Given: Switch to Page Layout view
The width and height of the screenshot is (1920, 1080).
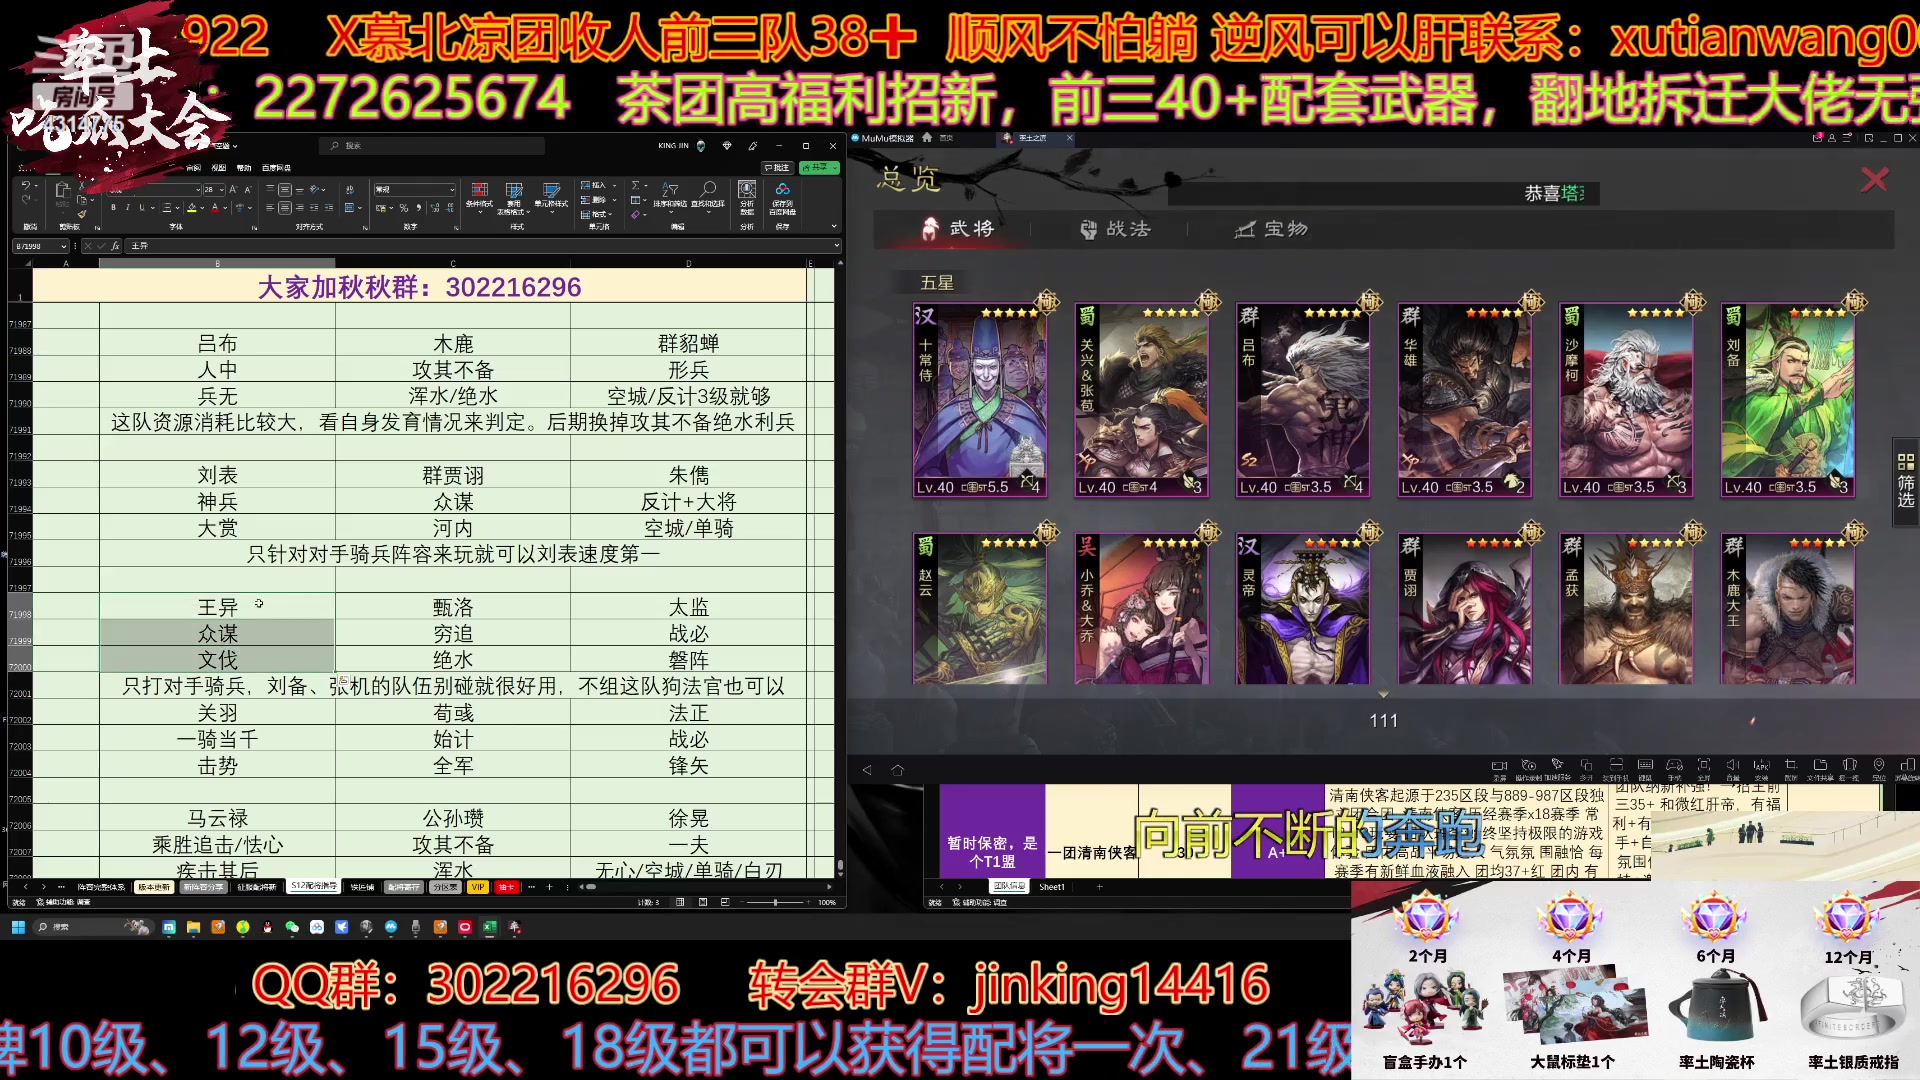Looking at the screenshot, I should point(702,902).
